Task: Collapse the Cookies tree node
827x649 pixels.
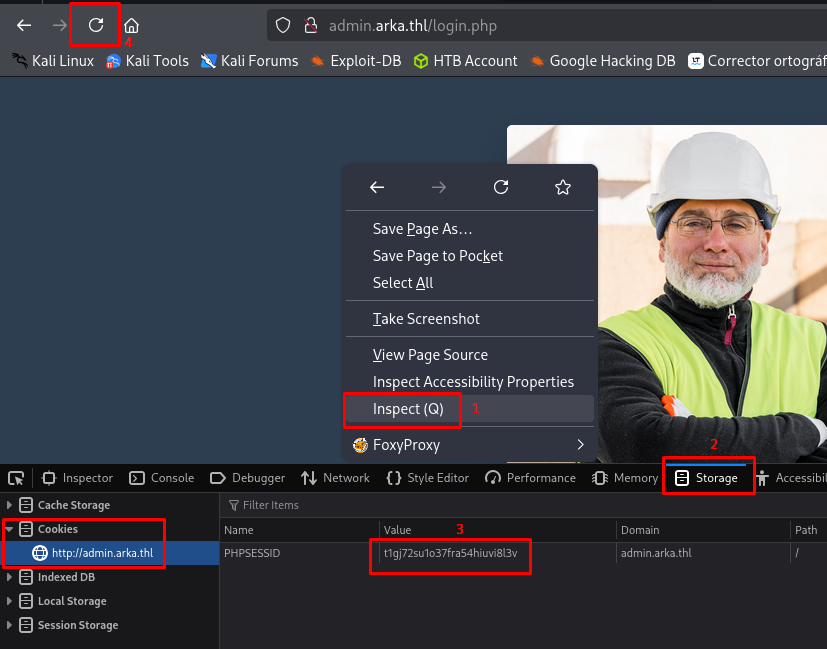Action: pyautogui.click(x=11, y=529)
